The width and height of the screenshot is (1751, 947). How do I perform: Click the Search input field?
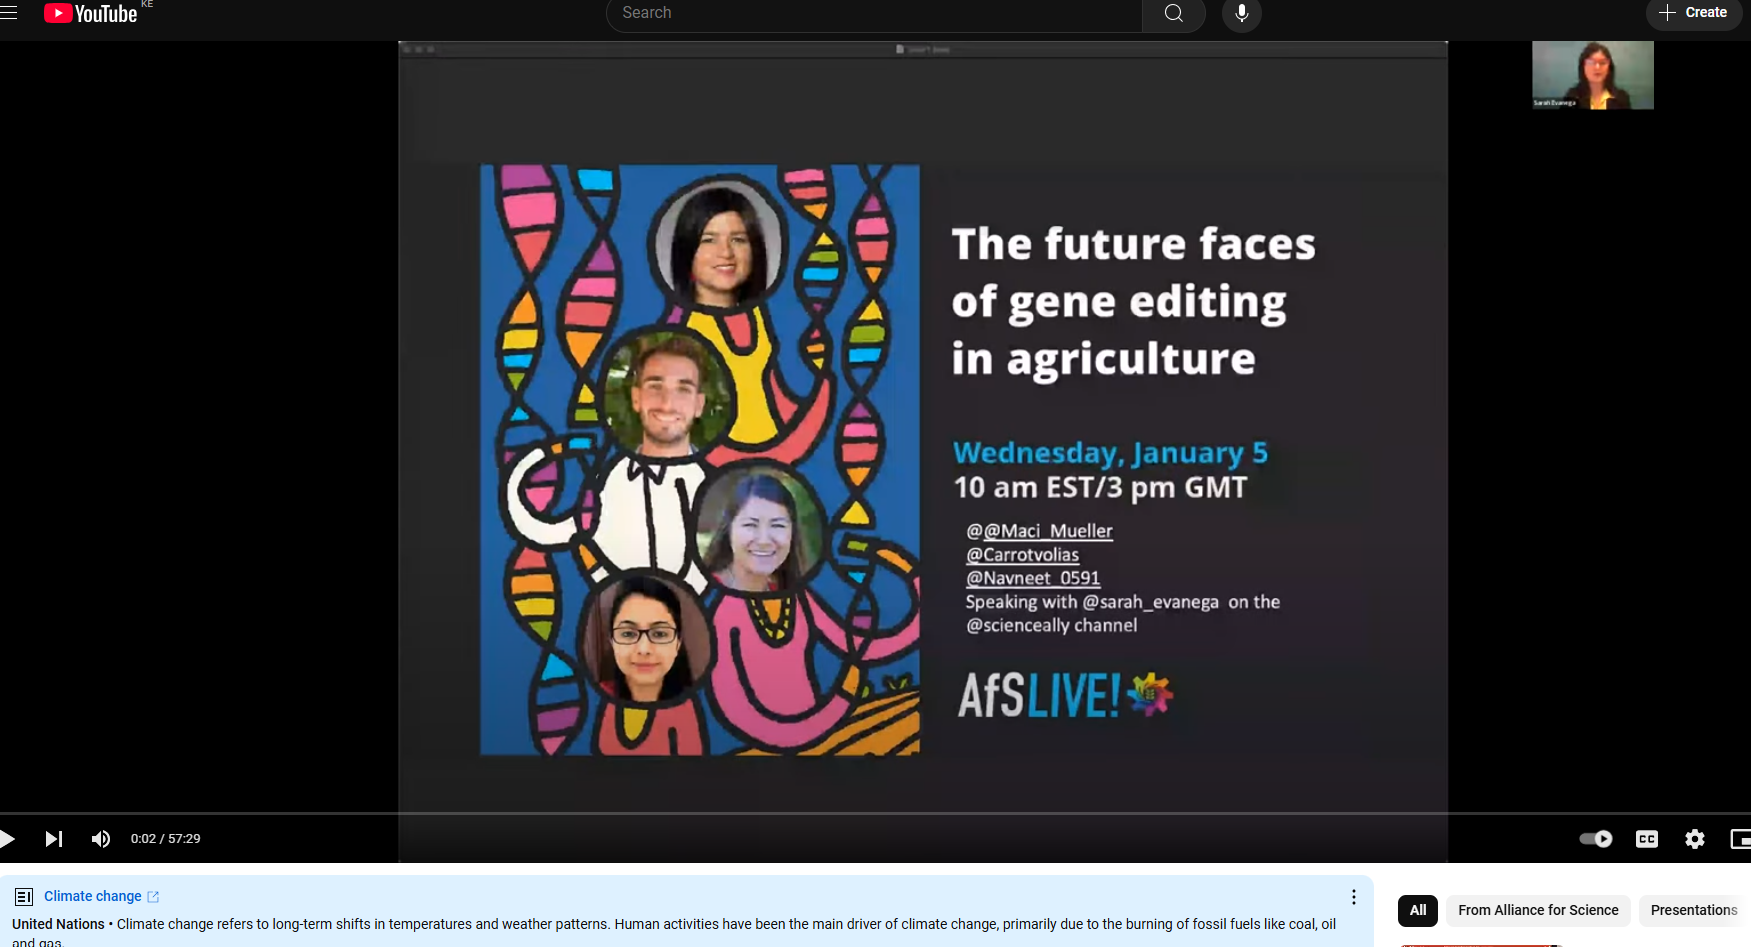tap(874, 13)
